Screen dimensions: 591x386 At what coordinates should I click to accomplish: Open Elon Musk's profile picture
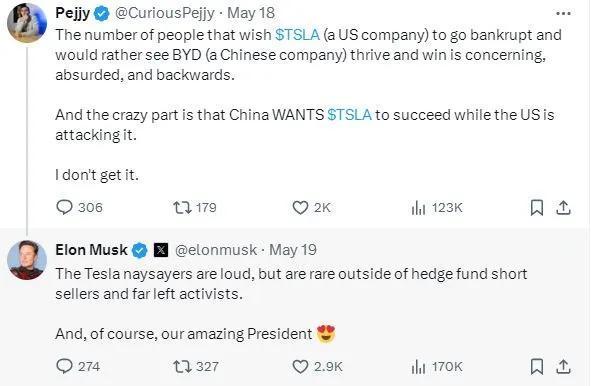[27, 260]
